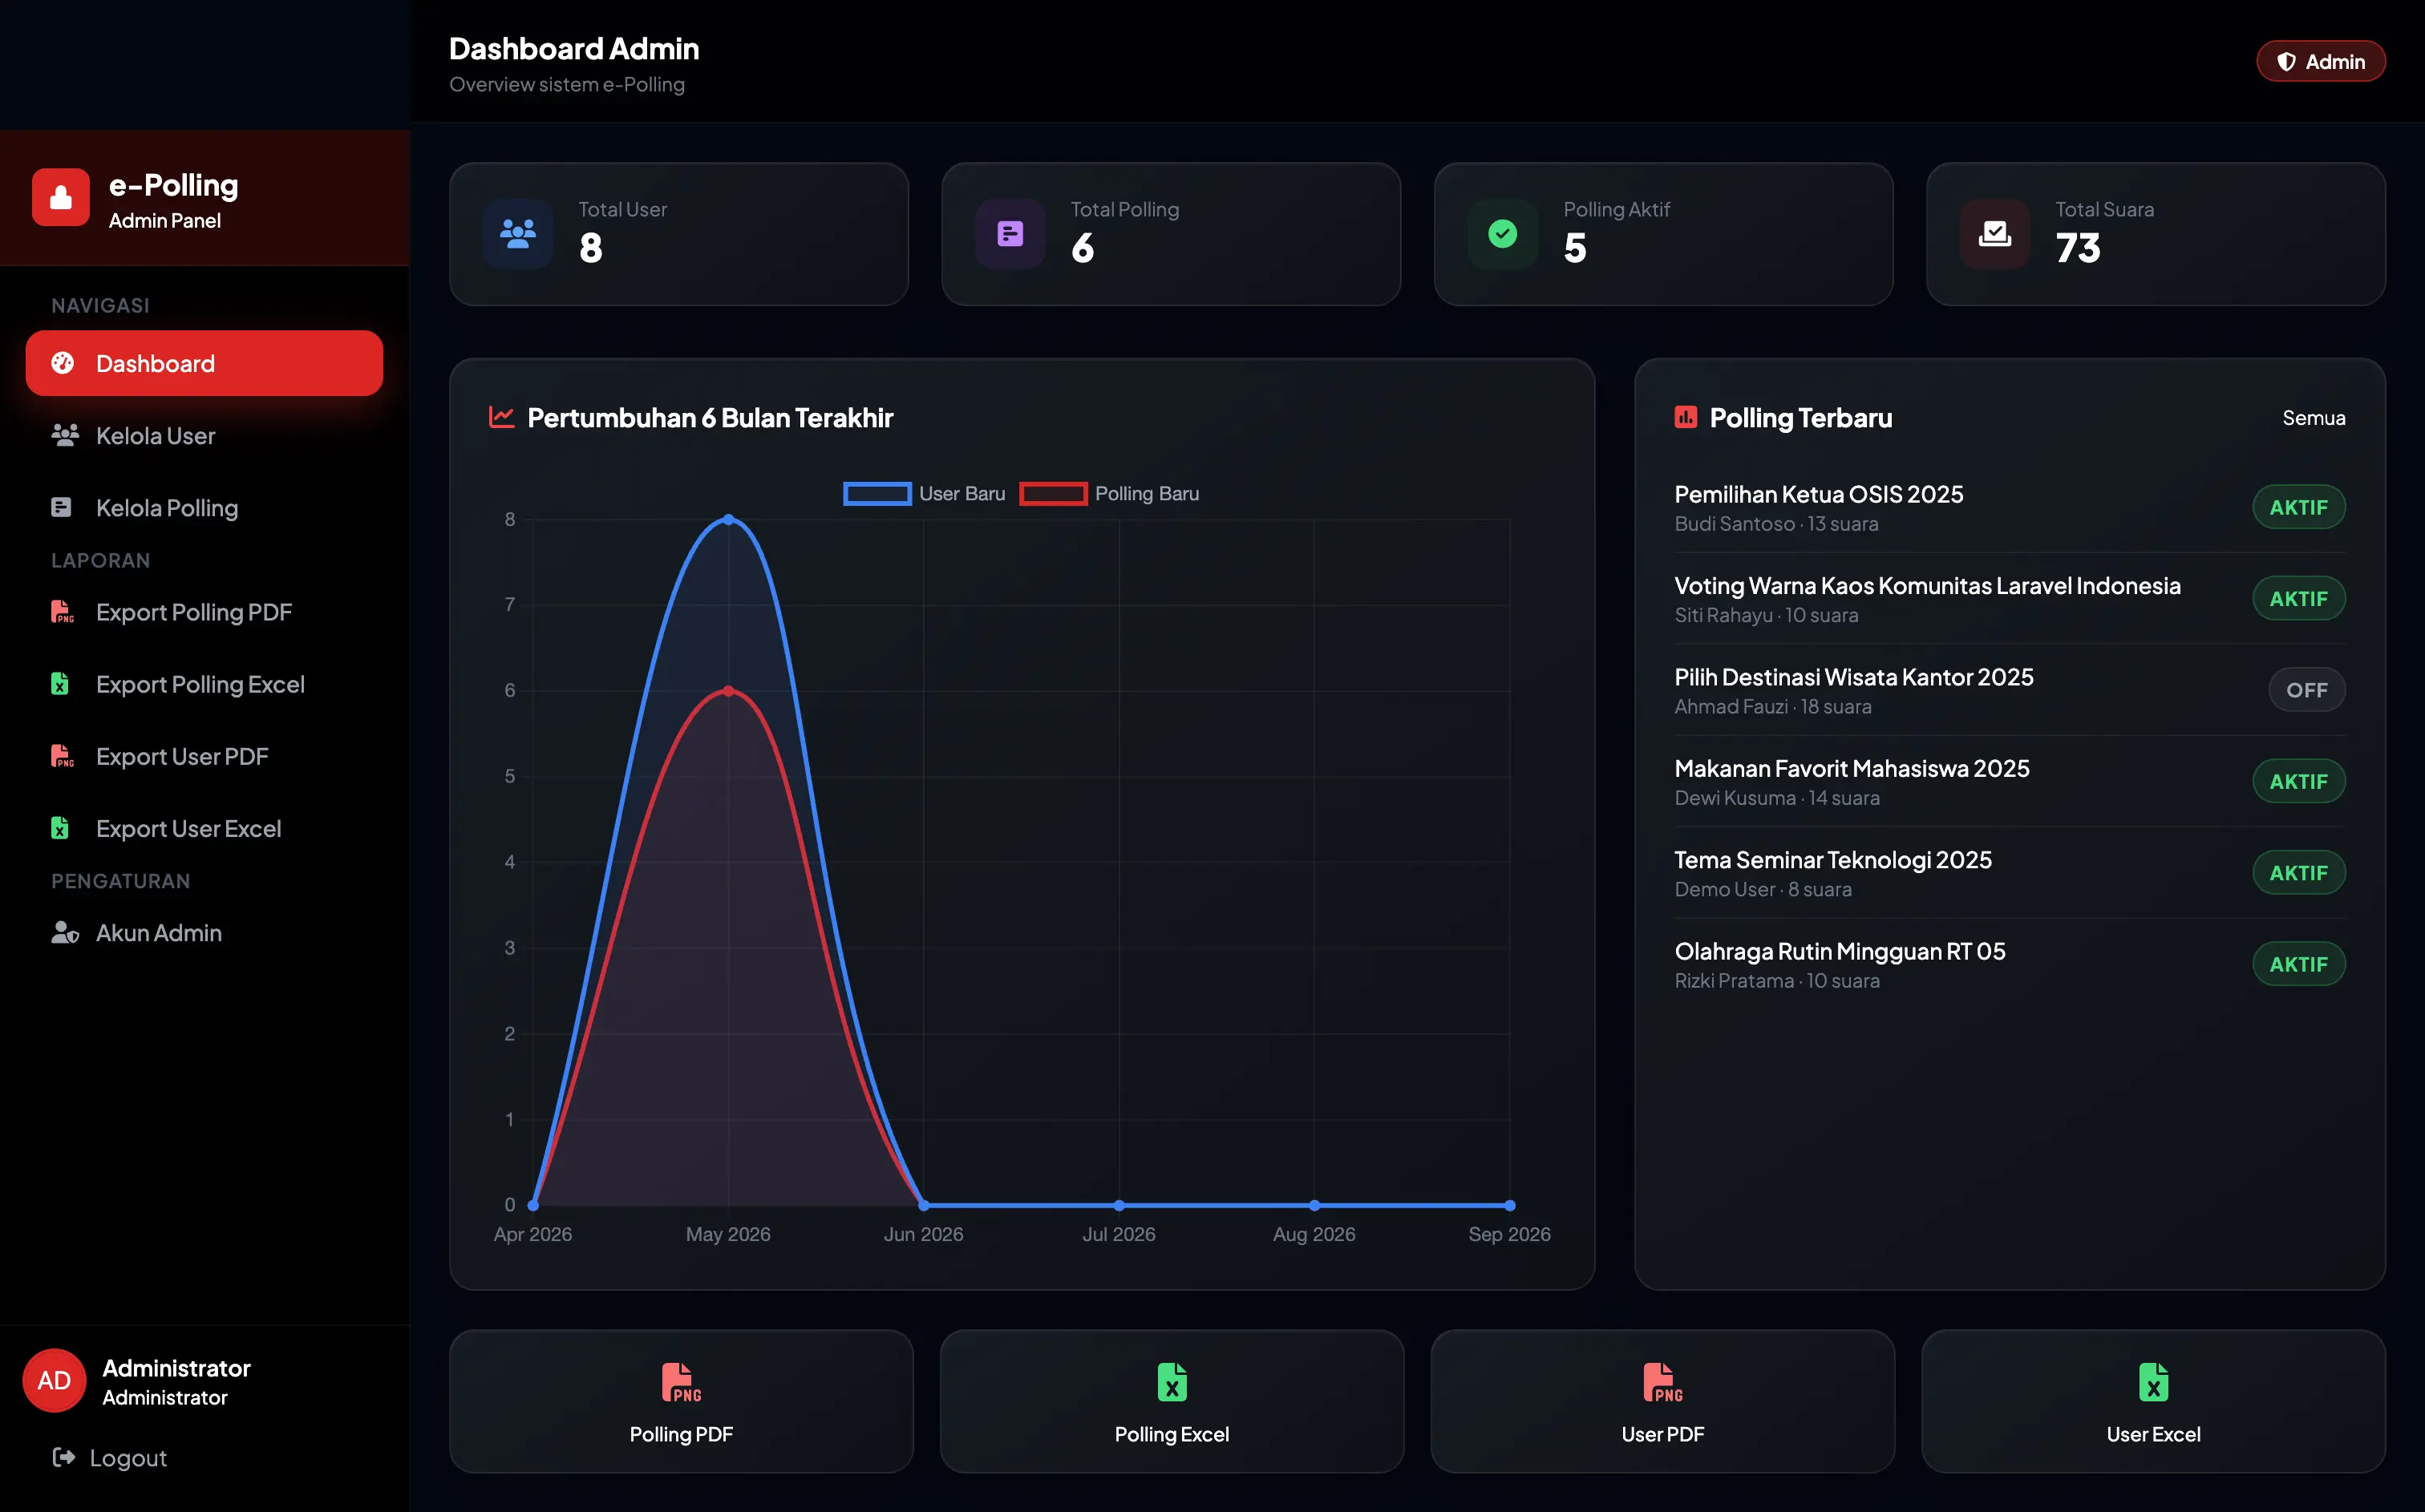
Task: Click 'Tema Seminar Teknologi 2025' poll title
Action: point(1832,860)
